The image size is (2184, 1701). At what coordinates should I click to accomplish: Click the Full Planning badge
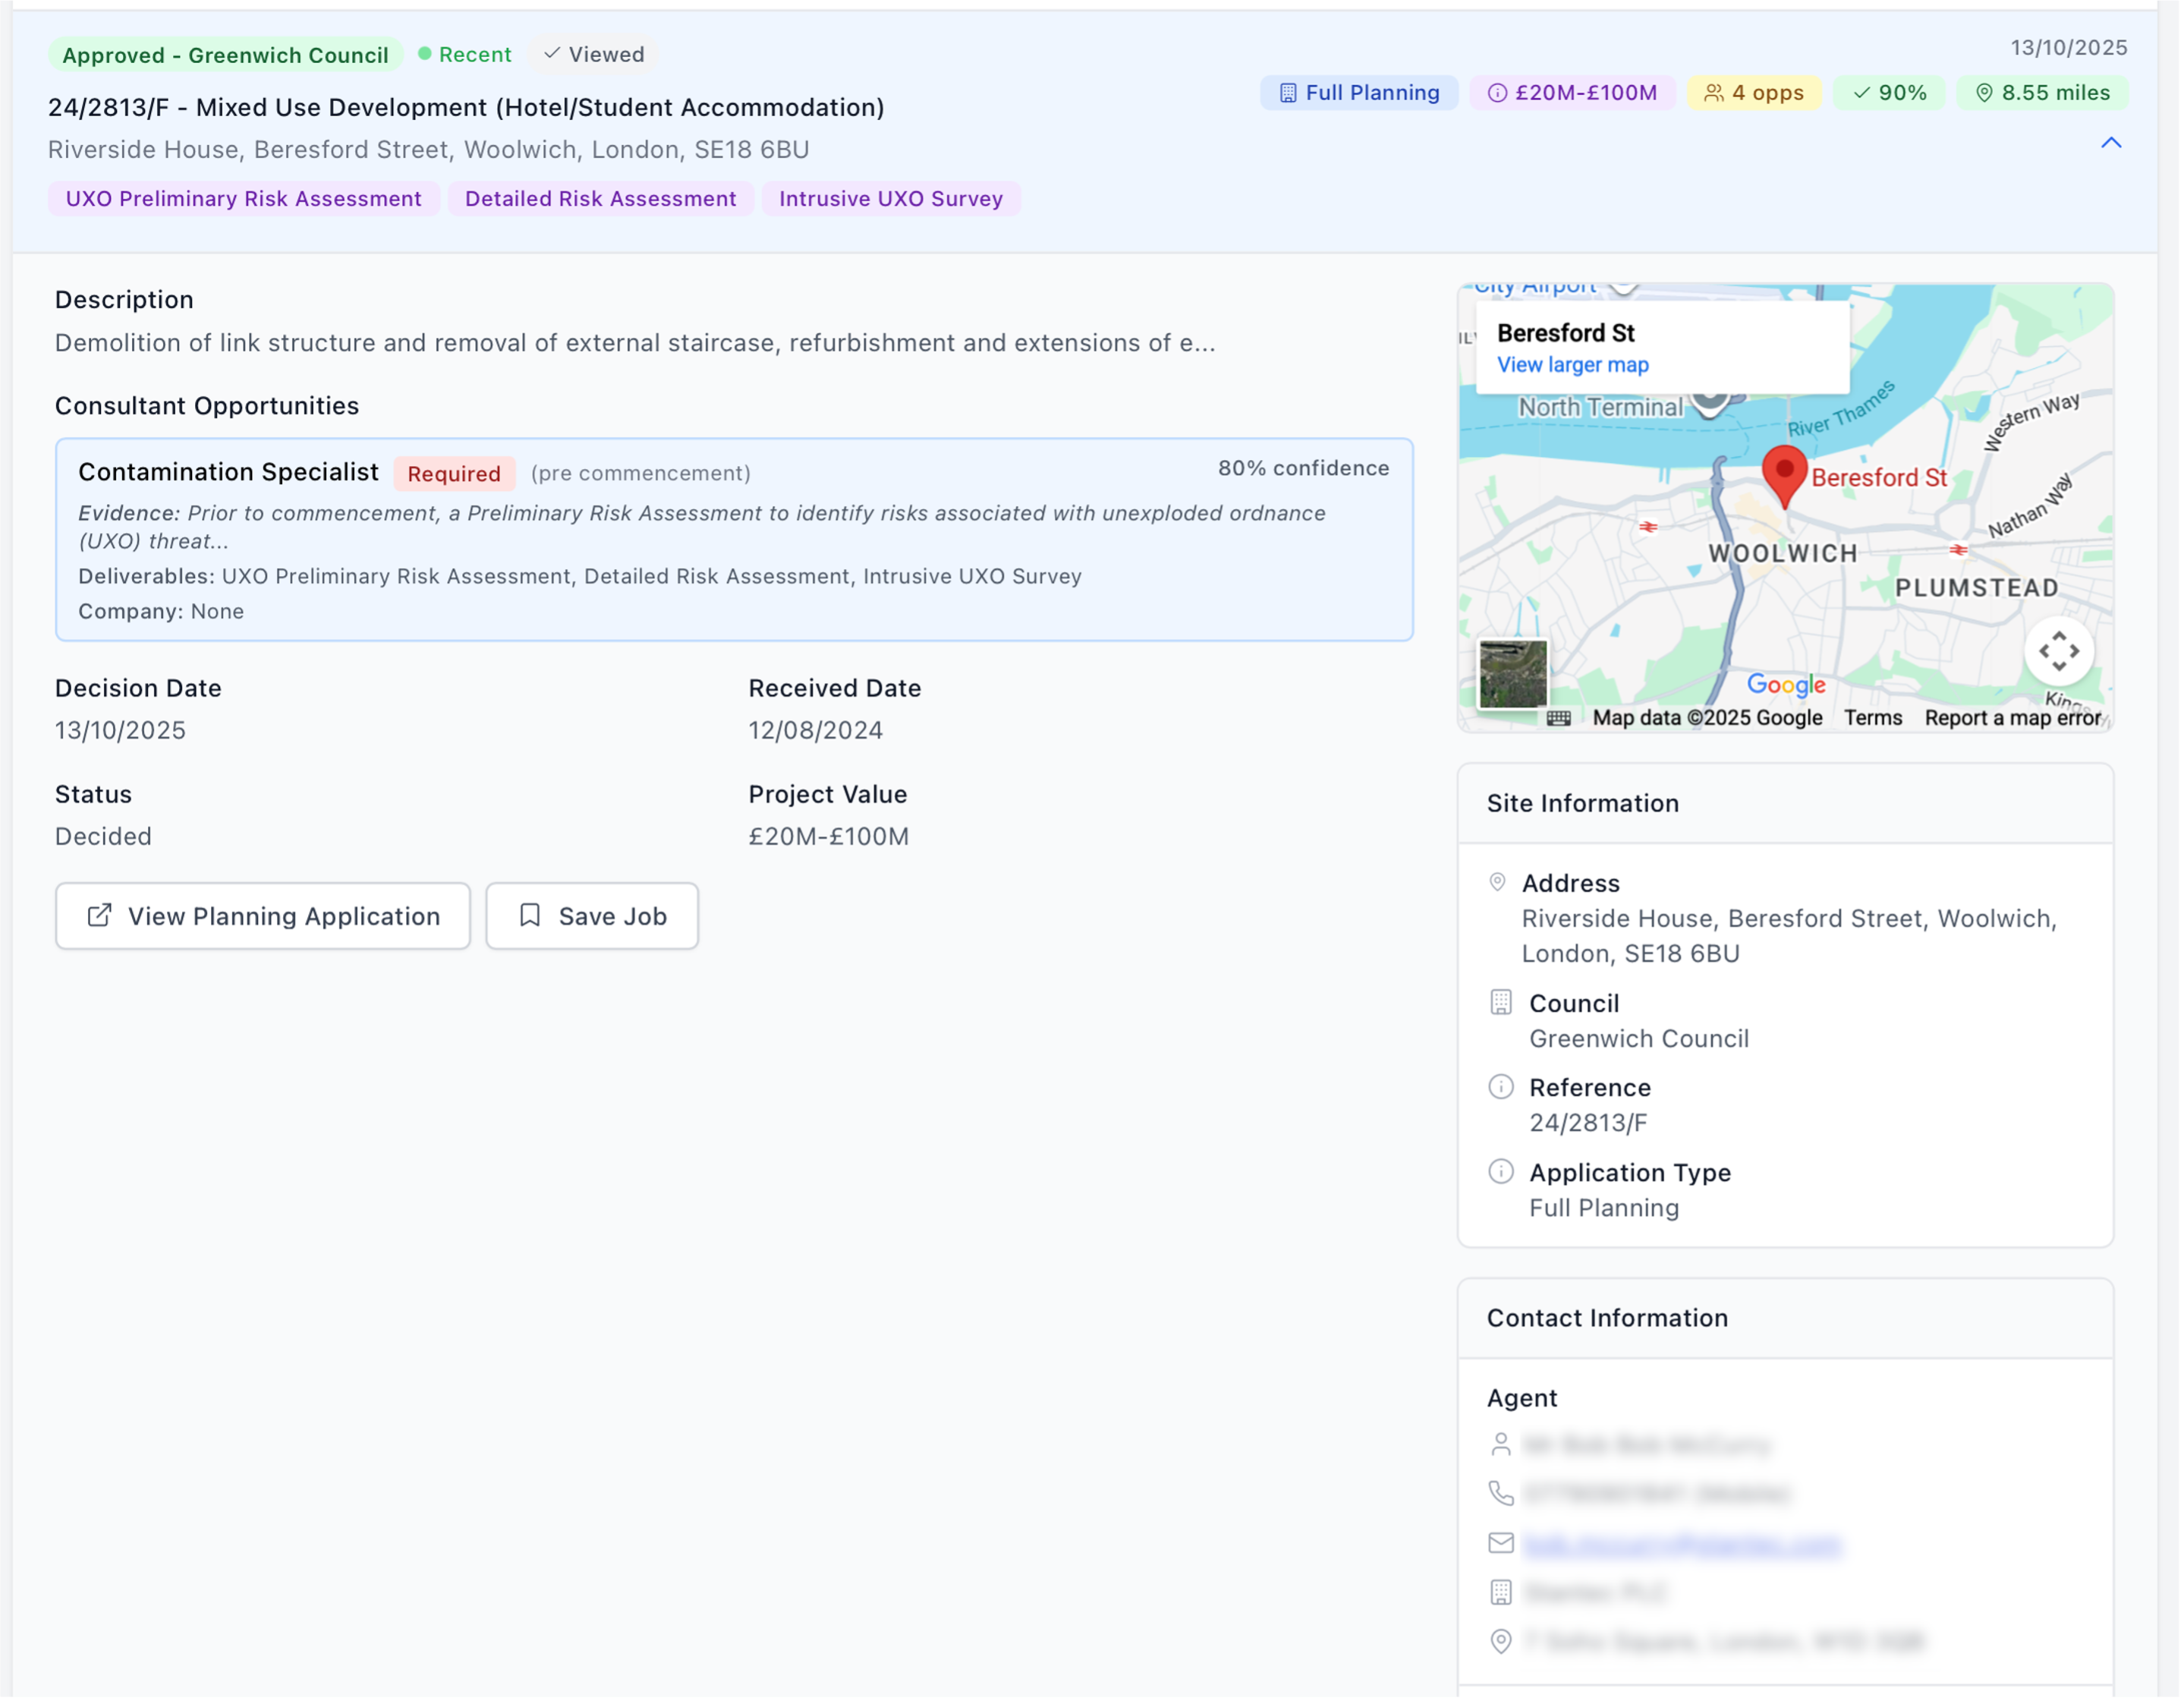[x=1361, y=93]
